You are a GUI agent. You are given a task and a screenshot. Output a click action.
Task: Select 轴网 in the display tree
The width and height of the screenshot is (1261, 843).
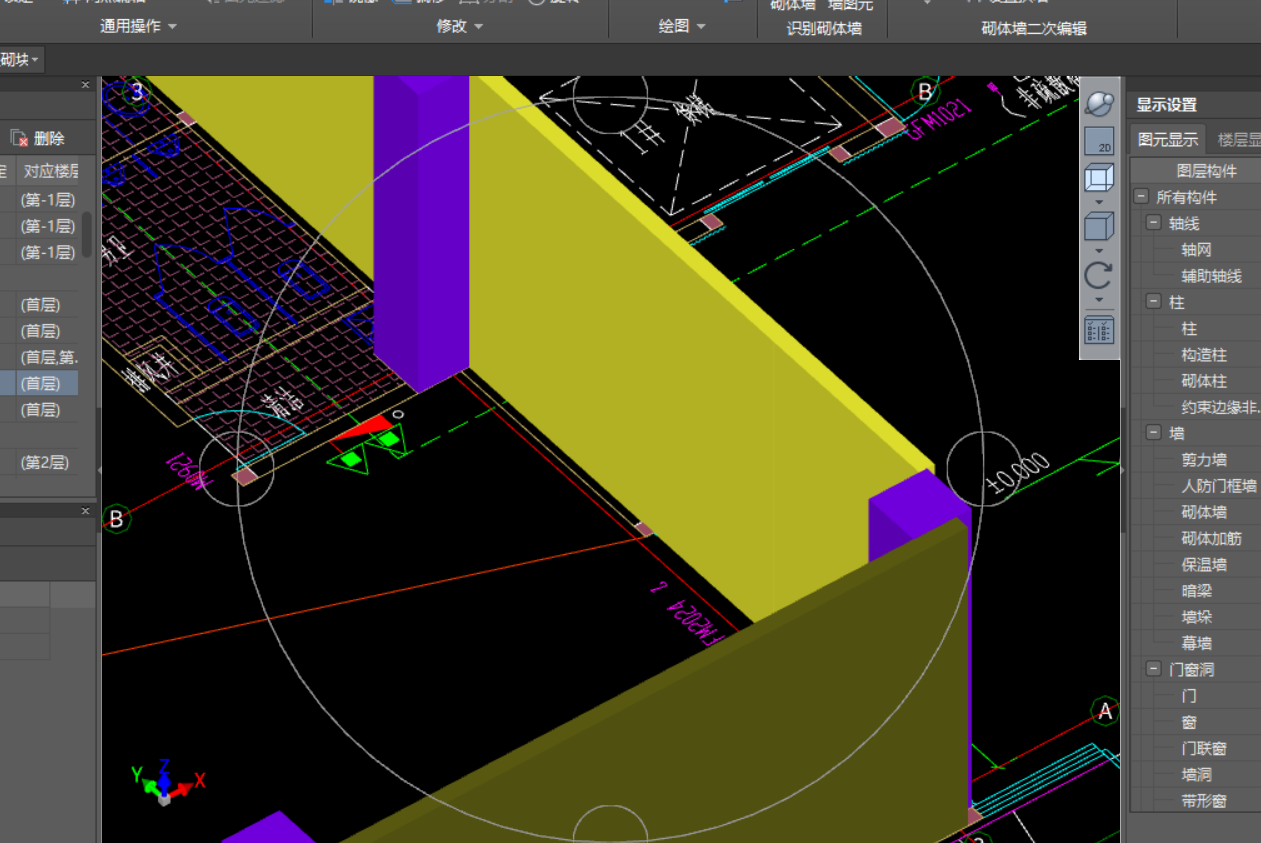(x=1196, y=250)
